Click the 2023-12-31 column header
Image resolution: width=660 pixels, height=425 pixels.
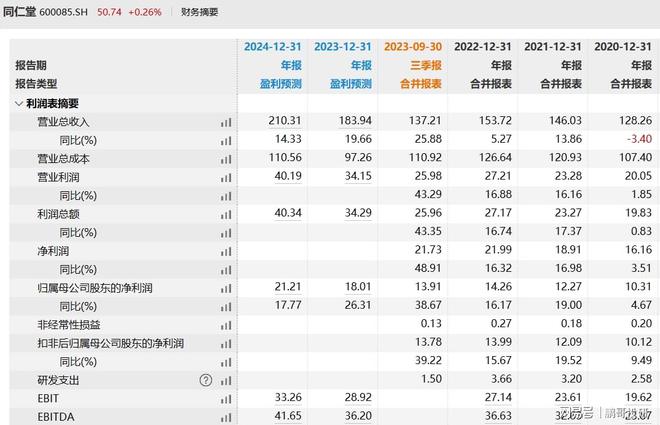(343, 46)
